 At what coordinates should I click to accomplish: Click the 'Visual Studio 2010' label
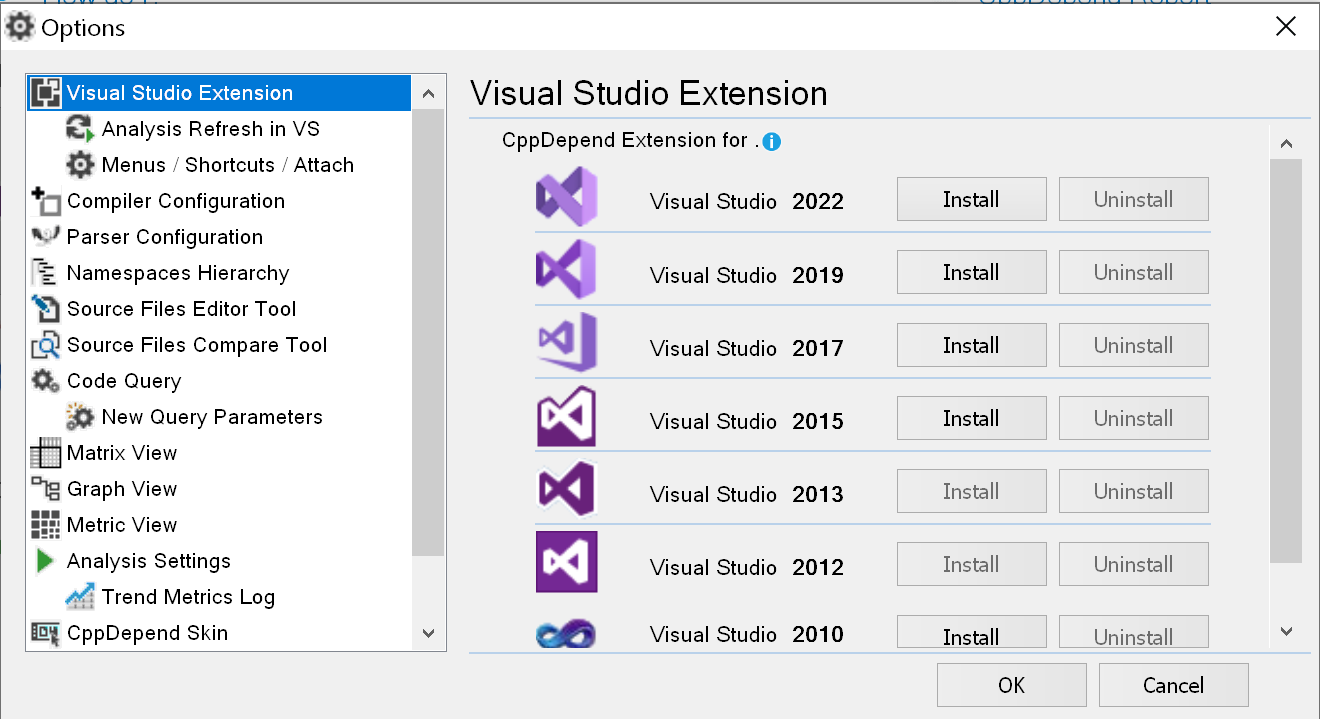pos(747,634)
